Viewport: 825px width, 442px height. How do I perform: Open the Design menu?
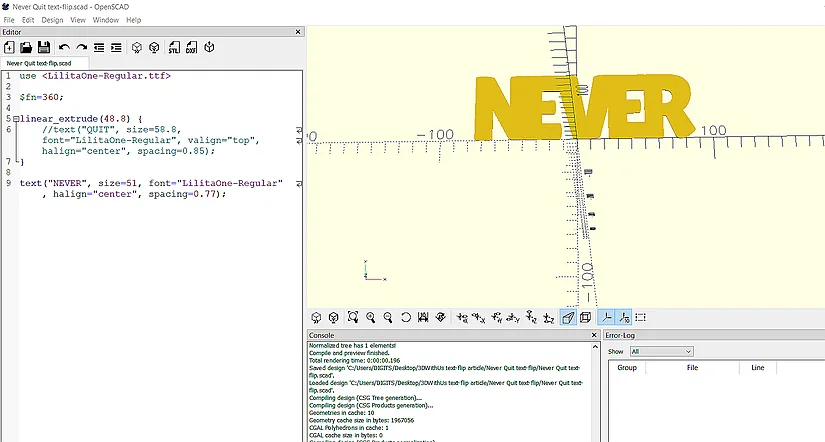point(52,20)
